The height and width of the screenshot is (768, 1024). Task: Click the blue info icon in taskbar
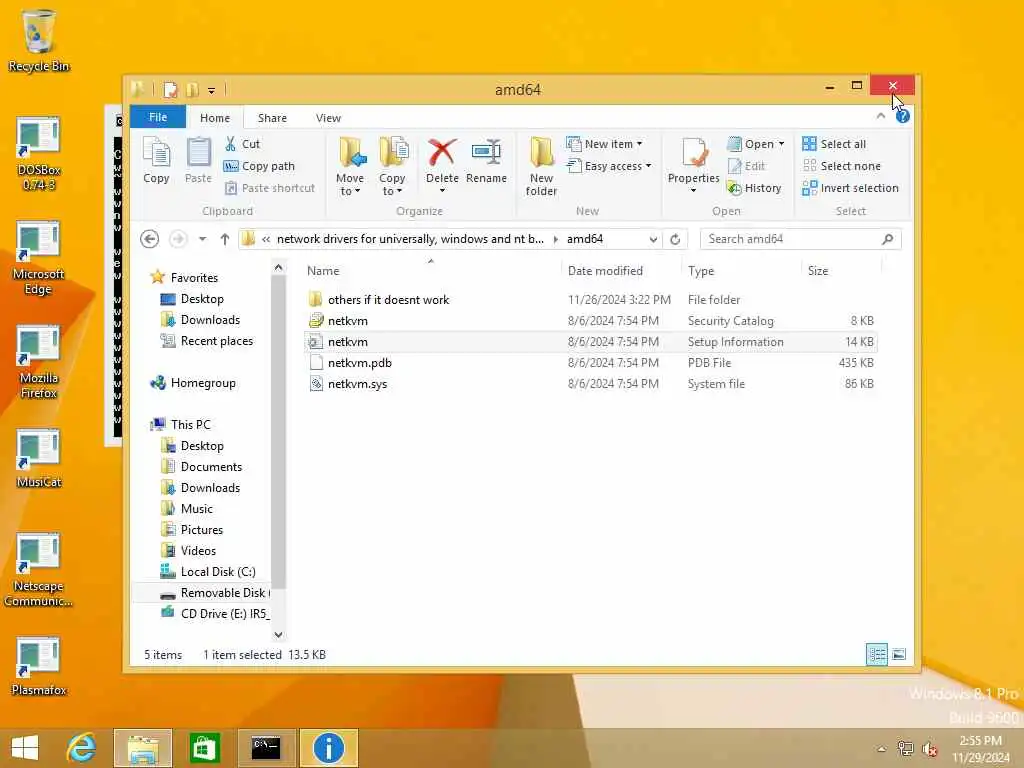click(x=328, y=748)
